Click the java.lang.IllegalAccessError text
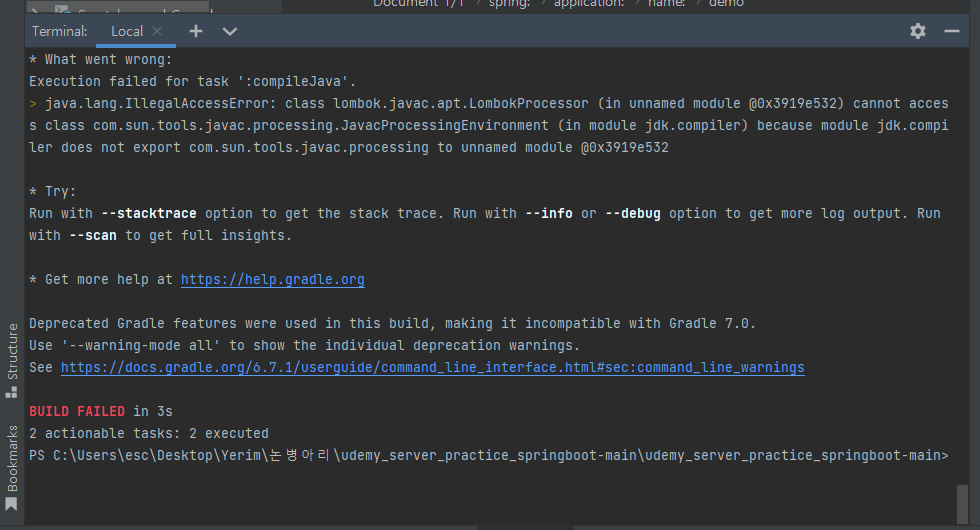The height and width of the screenshot is (530, 980). coord(160,104)
